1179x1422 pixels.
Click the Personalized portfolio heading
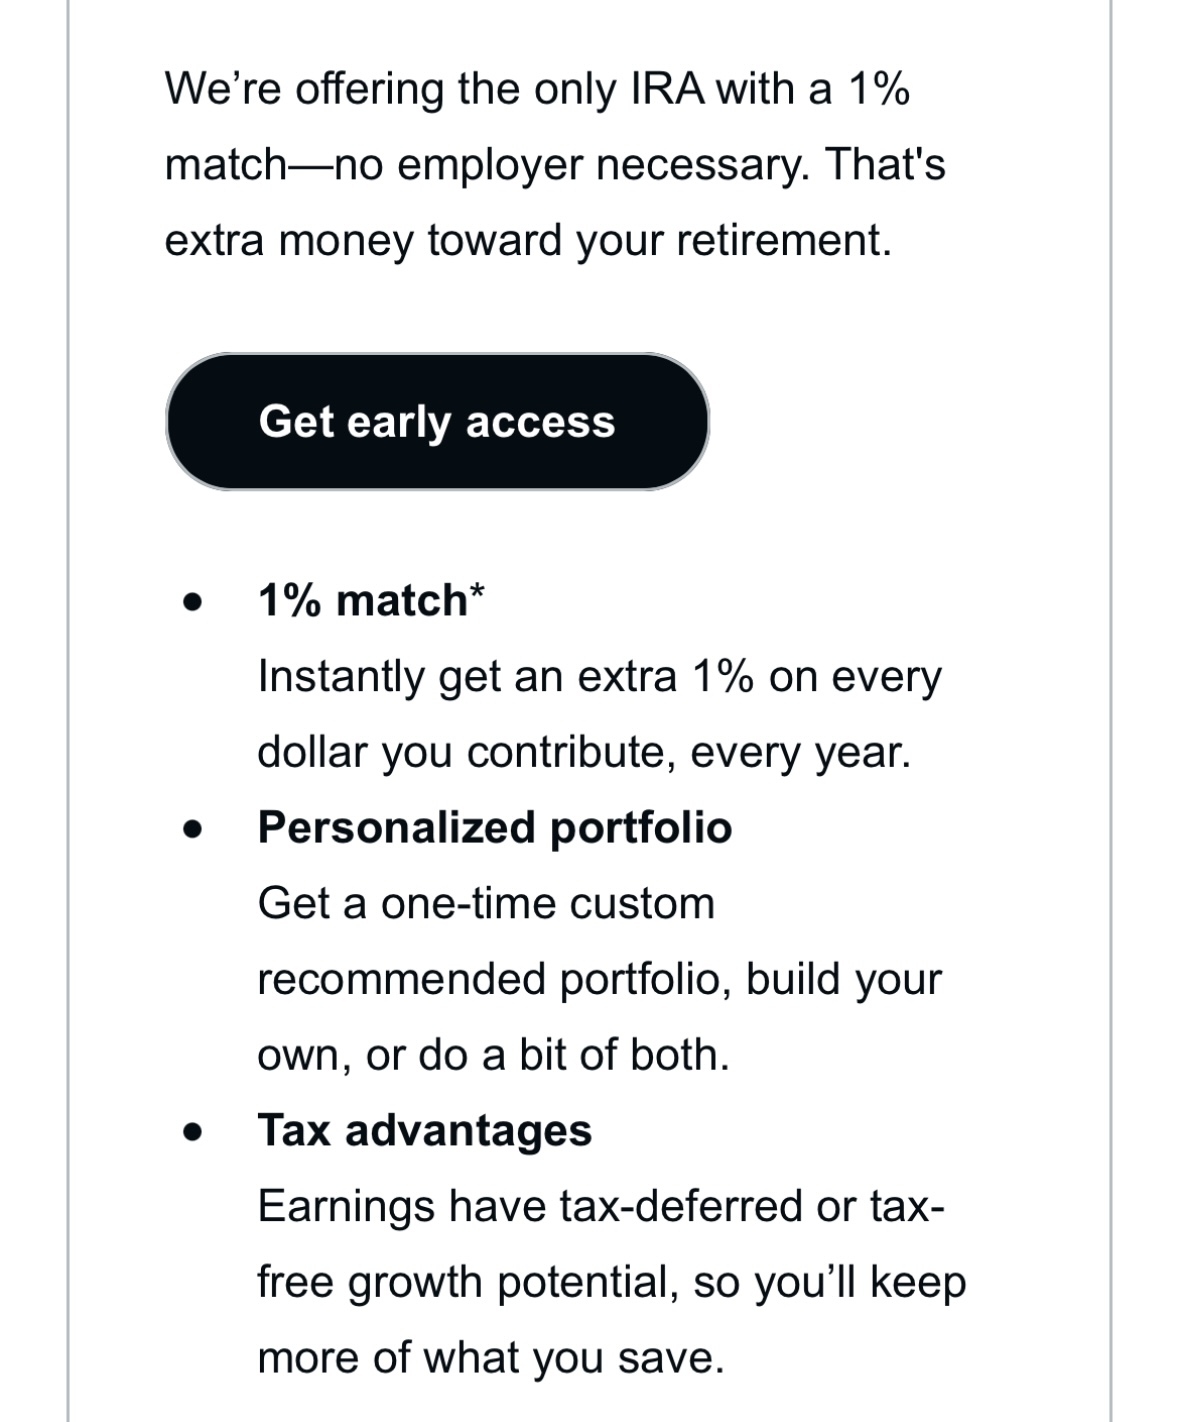point(496,828)
